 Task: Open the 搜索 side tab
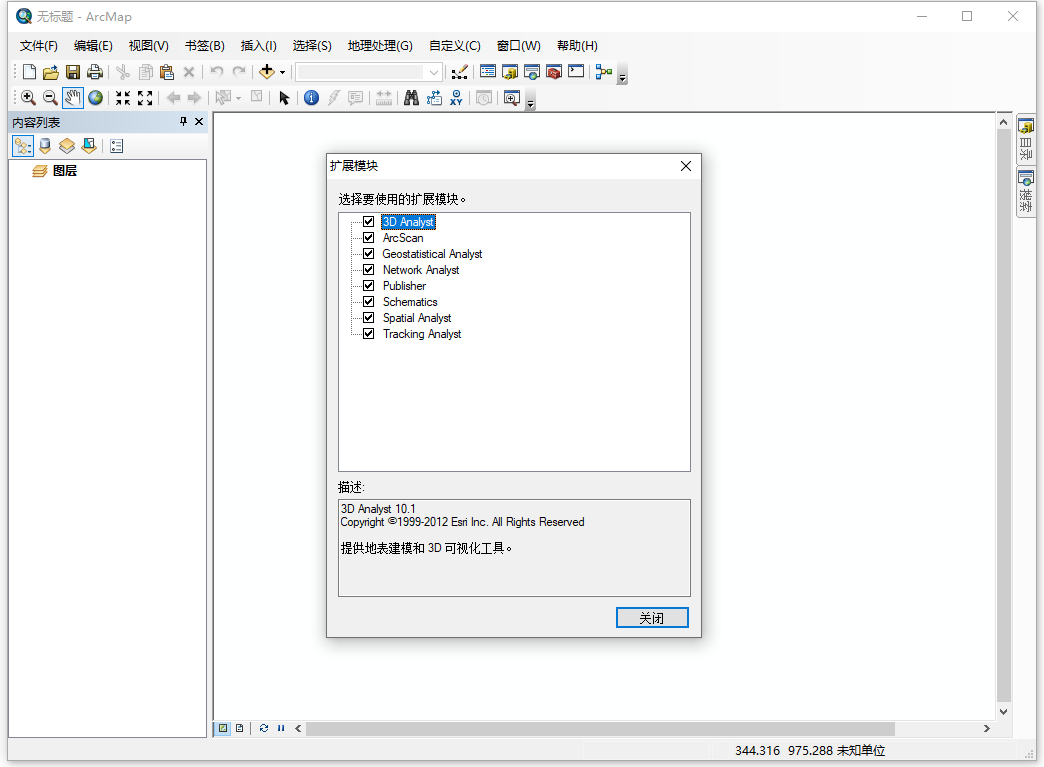[1025, 192]
